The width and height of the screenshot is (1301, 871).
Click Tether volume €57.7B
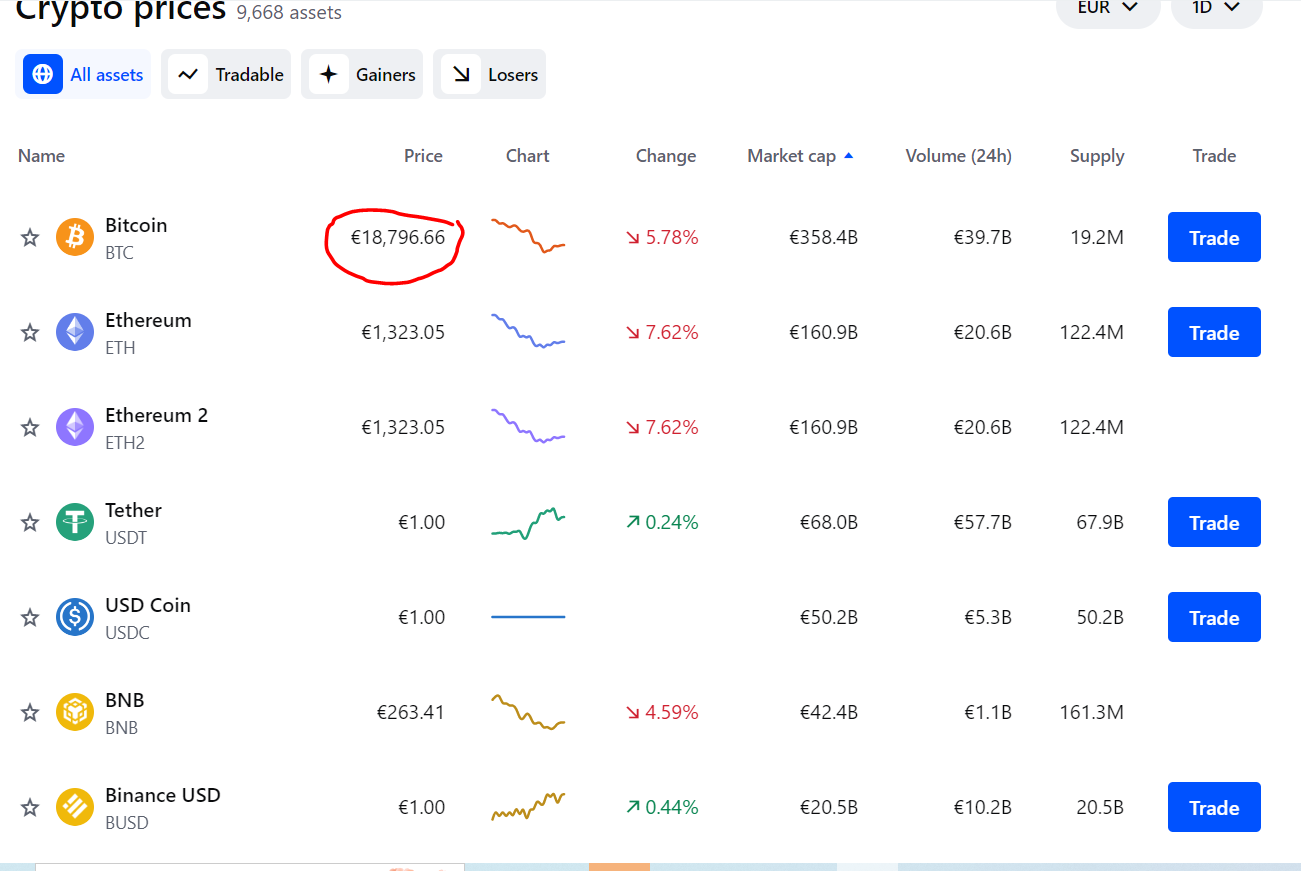coord(982,522)
